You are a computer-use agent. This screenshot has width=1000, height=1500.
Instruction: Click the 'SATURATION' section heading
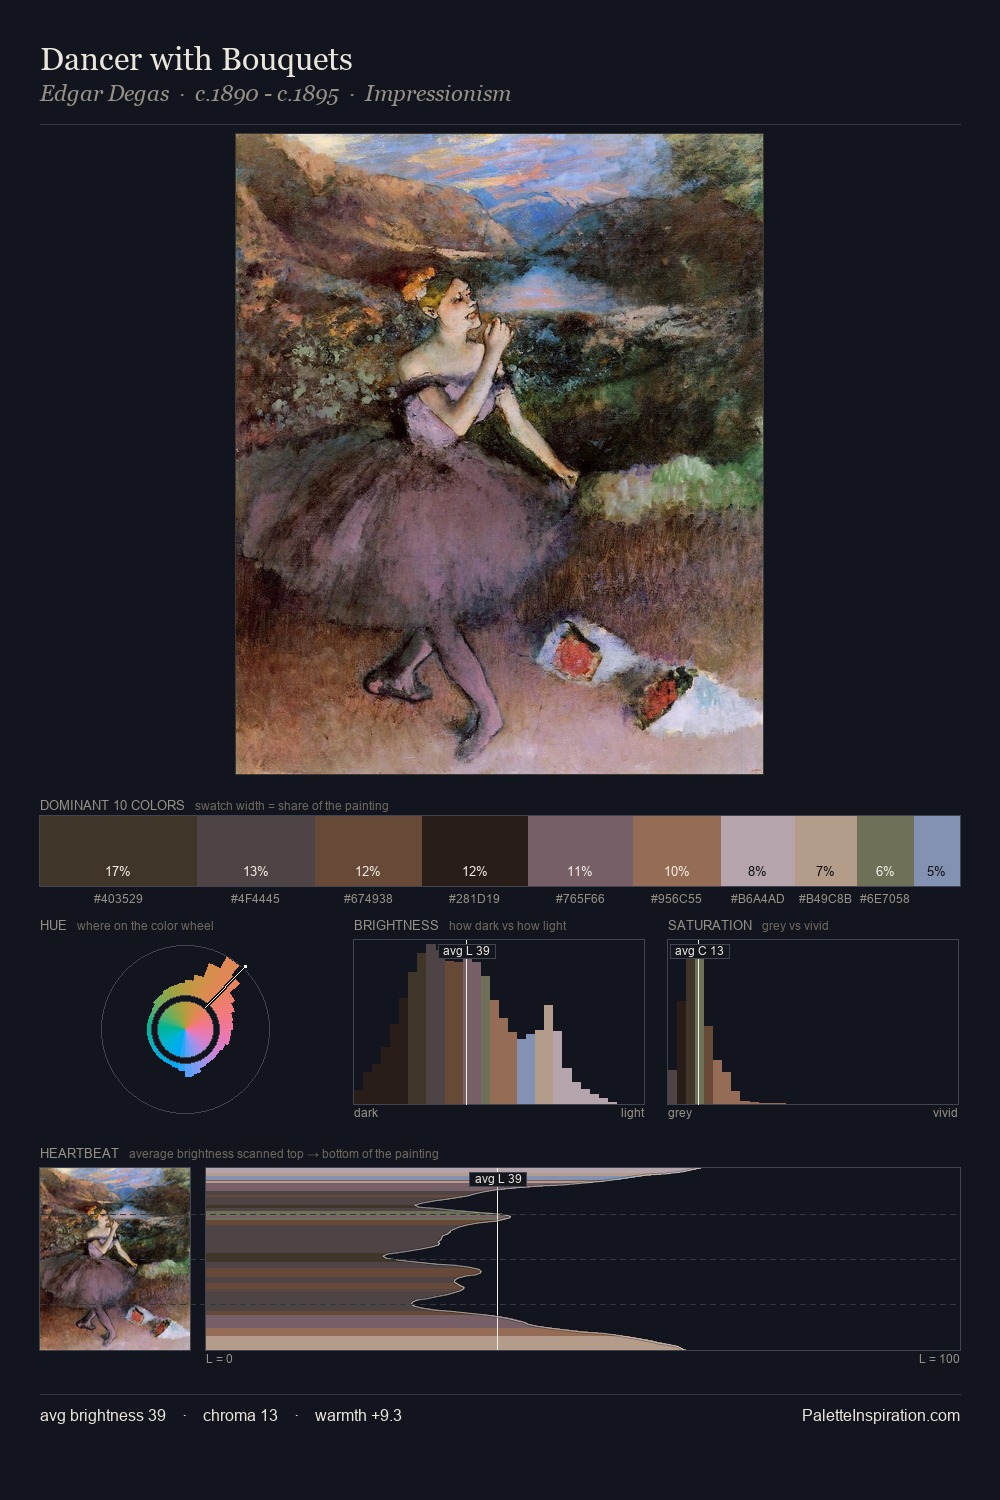pos(710,925)
